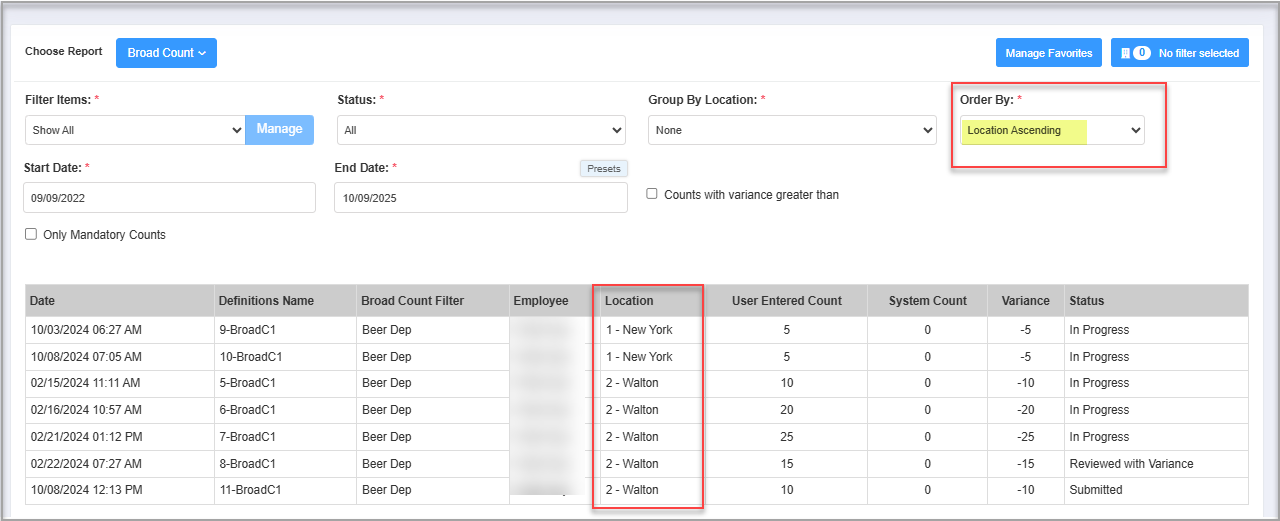Click the Manage button next to Filter Items
The height and width of the screenshot is (521, 1280).
click(x=279, y=129)
